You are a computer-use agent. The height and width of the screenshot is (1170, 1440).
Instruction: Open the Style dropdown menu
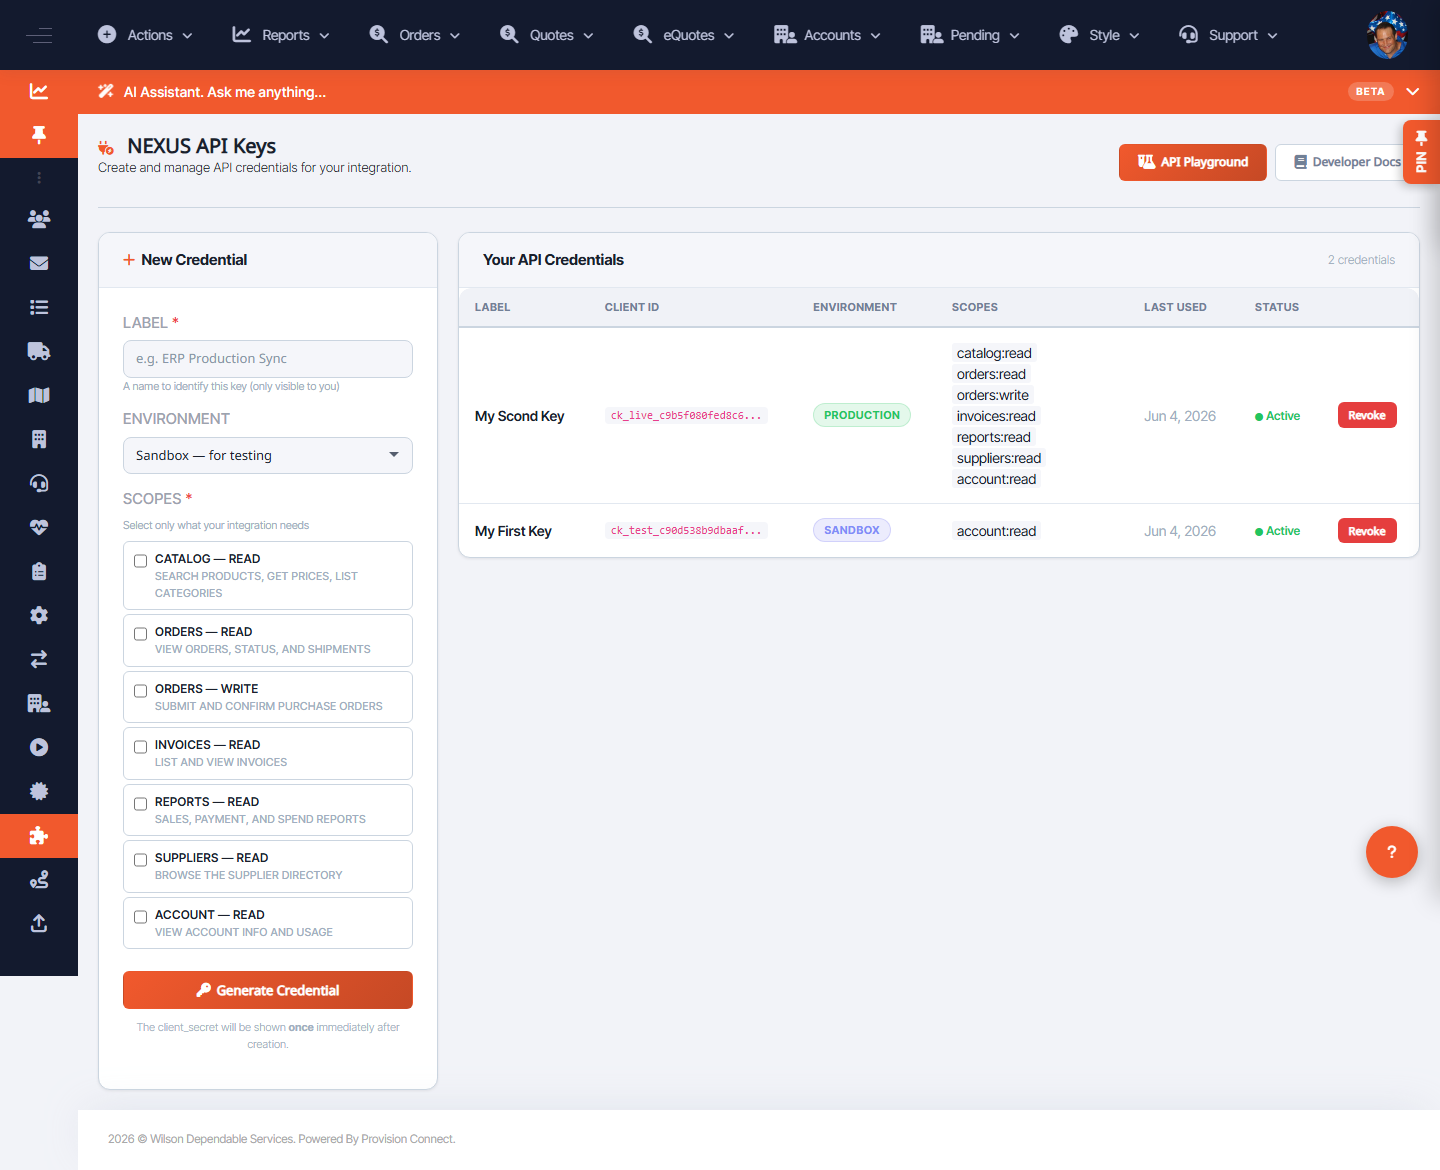tap(1099, 35)
